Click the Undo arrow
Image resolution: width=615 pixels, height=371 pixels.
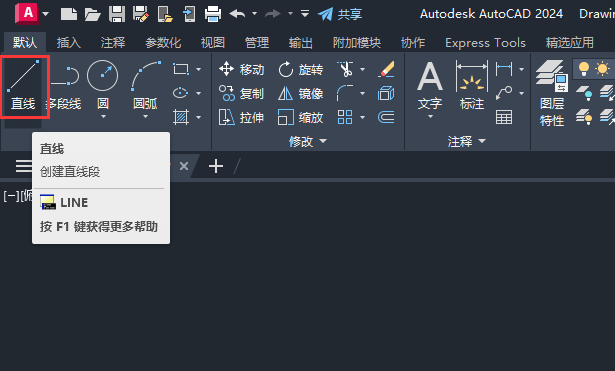pyautogui.click(x=237, y=14)
